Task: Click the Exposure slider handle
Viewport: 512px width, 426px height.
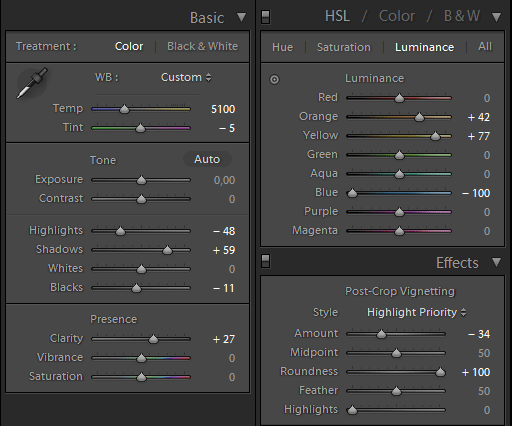Action: click(141, 180)
